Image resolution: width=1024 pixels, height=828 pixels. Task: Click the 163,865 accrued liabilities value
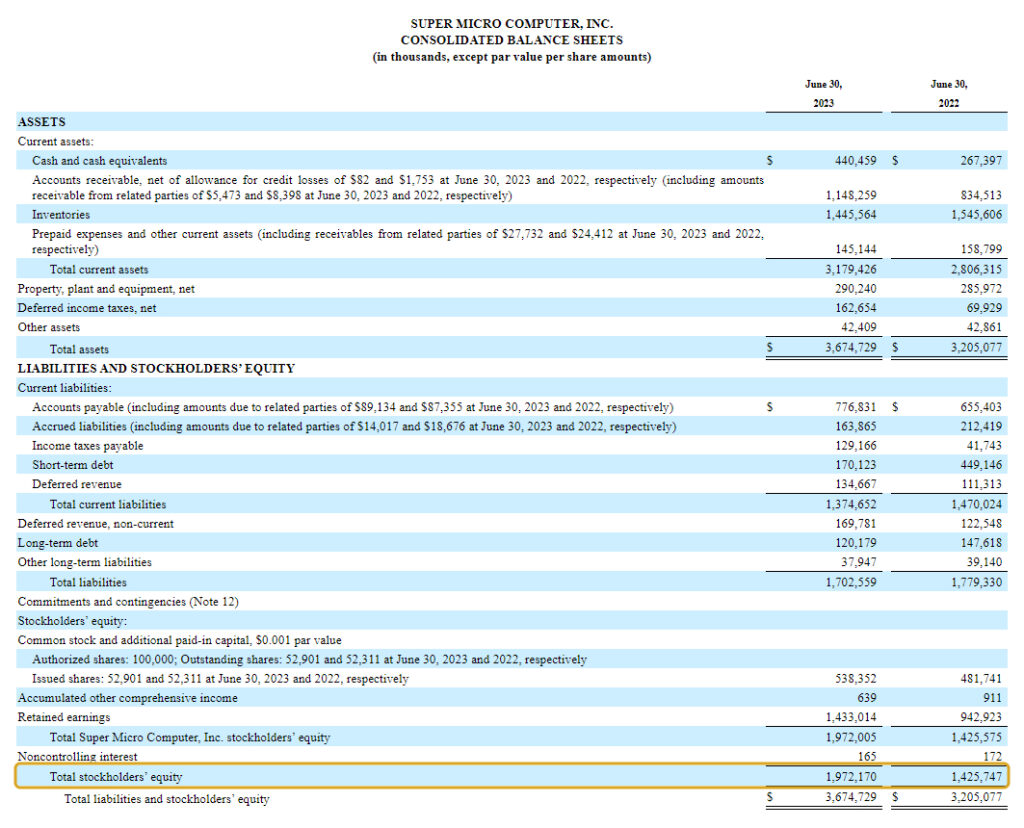click(856, 426)
